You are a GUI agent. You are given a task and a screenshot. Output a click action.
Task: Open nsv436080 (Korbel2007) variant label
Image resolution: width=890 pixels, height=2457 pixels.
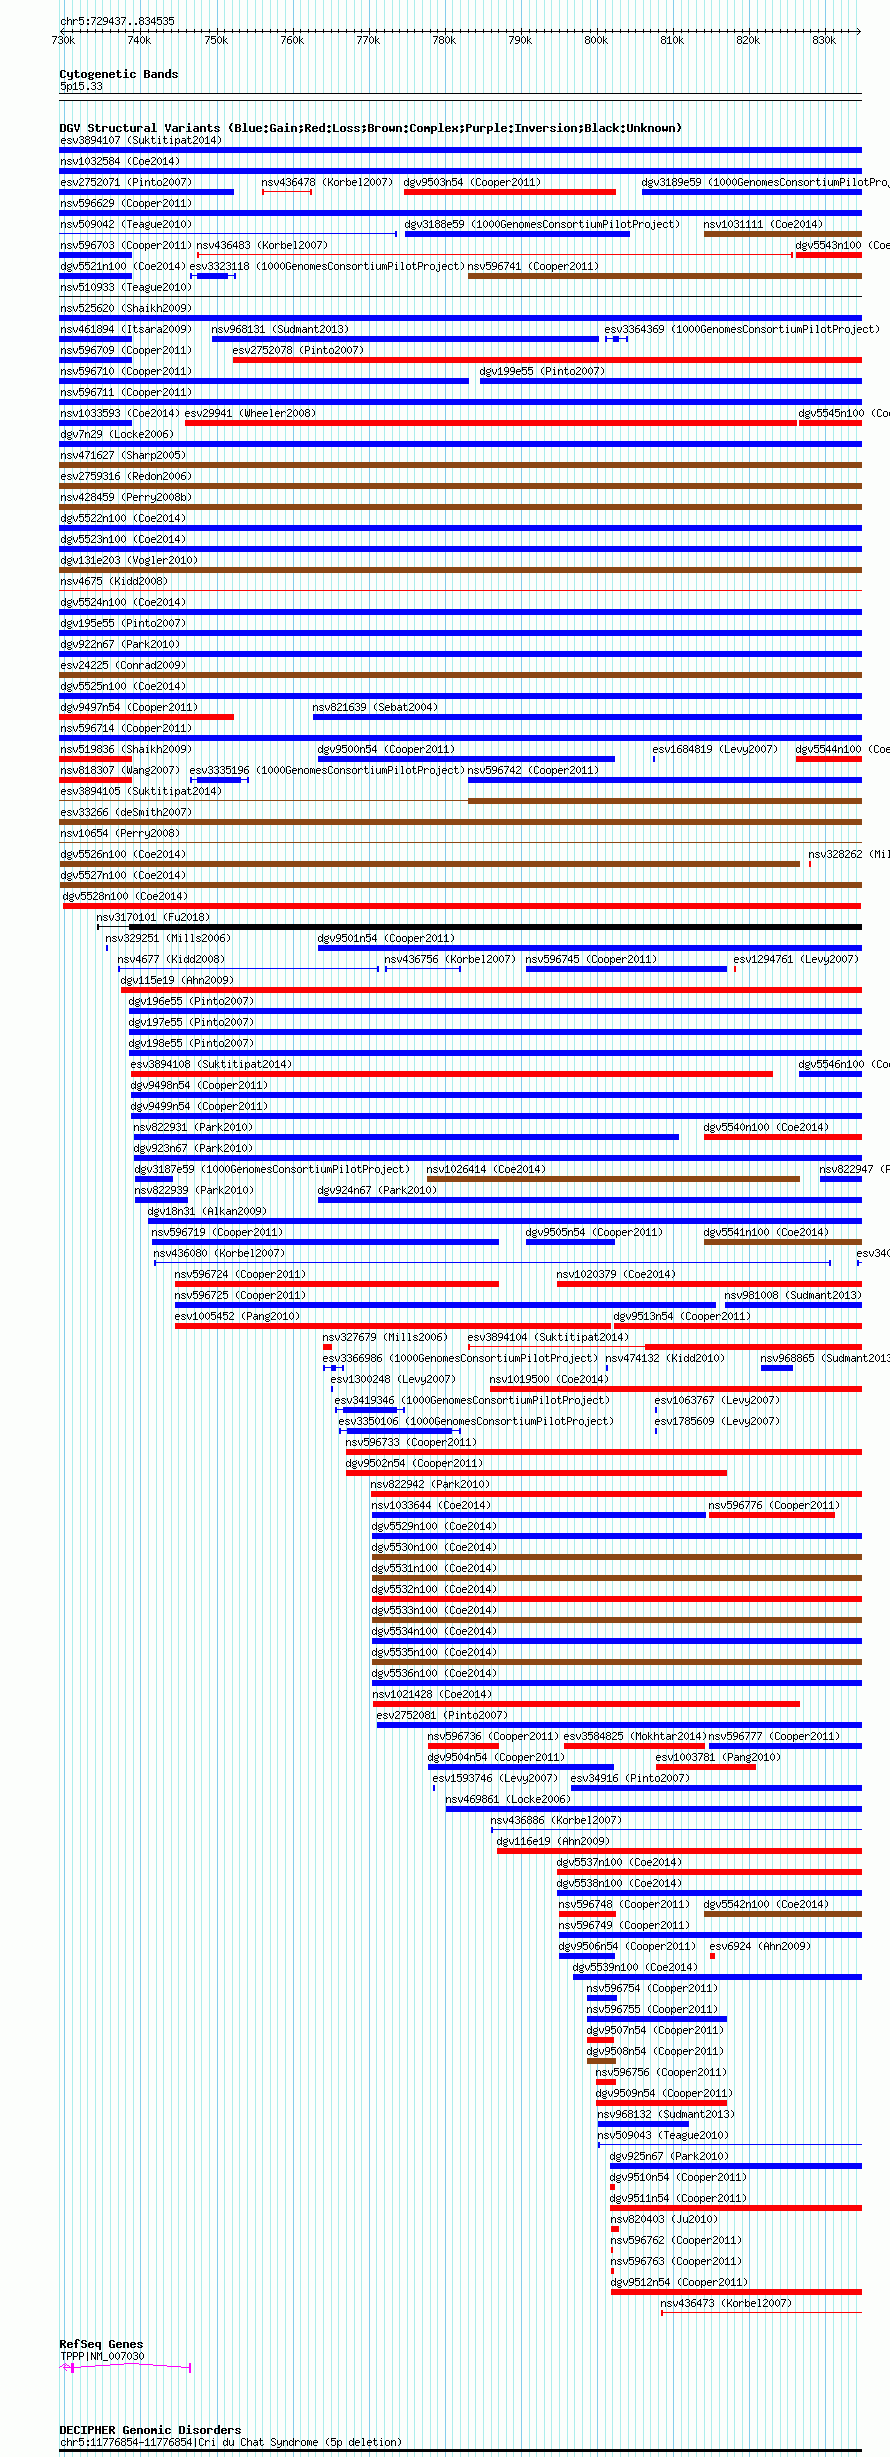[219, 1253]
